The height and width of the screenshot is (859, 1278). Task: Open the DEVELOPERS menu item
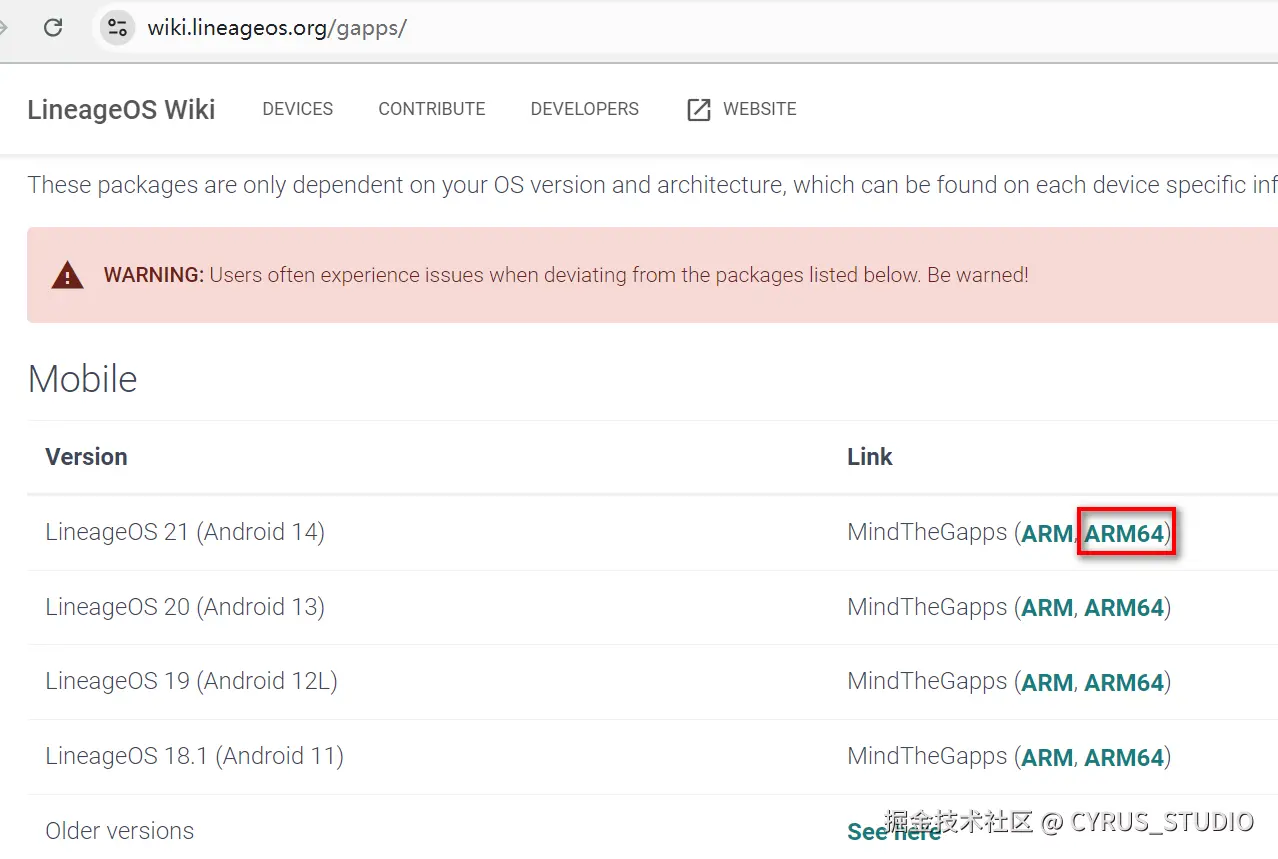(584, 109)
